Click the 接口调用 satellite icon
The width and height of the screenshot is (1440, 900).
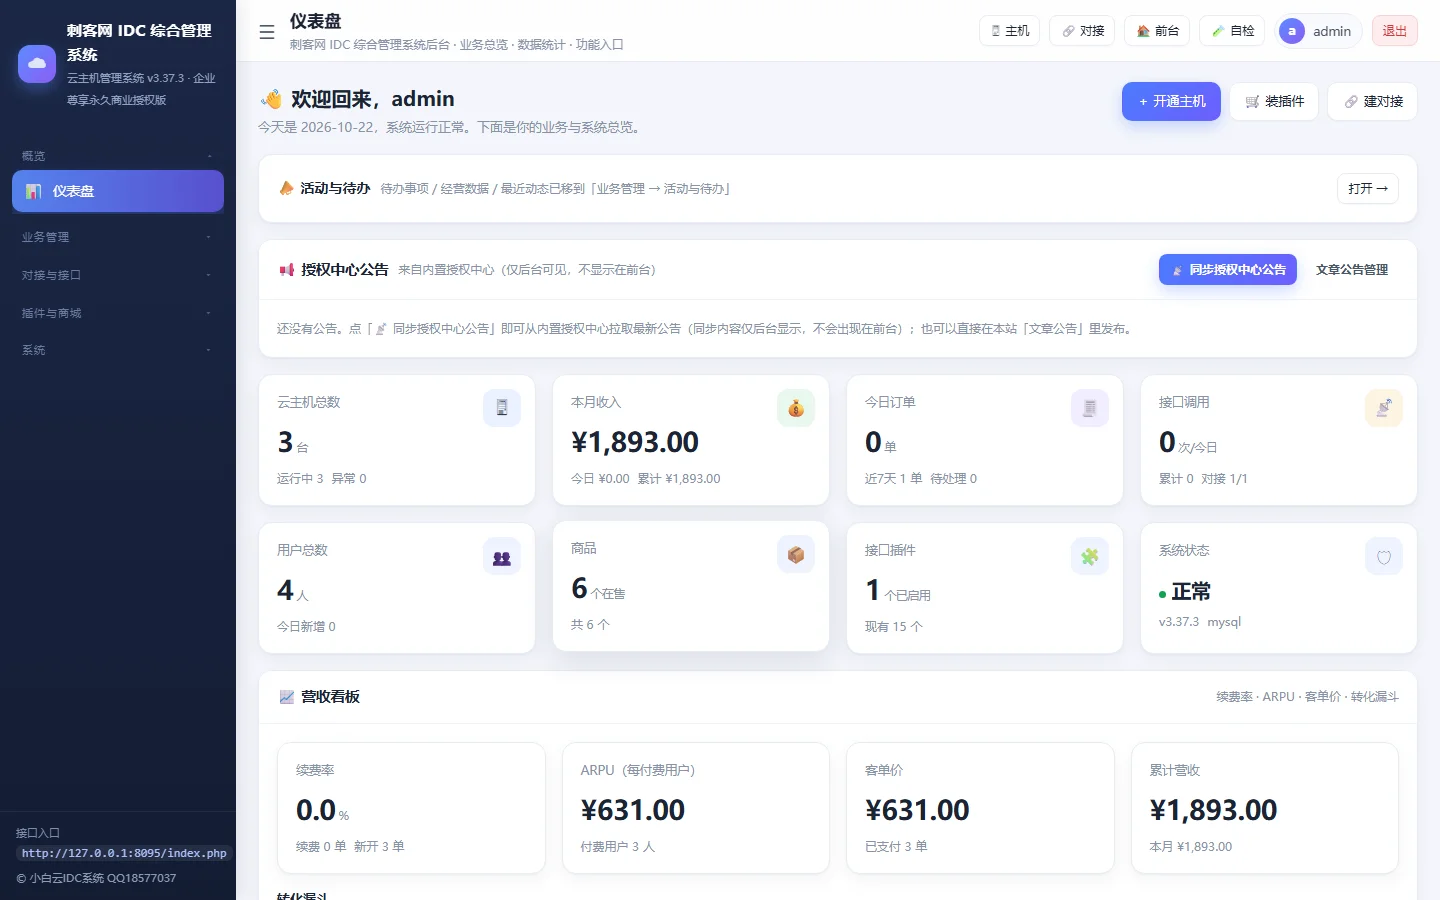(1384, 408)
